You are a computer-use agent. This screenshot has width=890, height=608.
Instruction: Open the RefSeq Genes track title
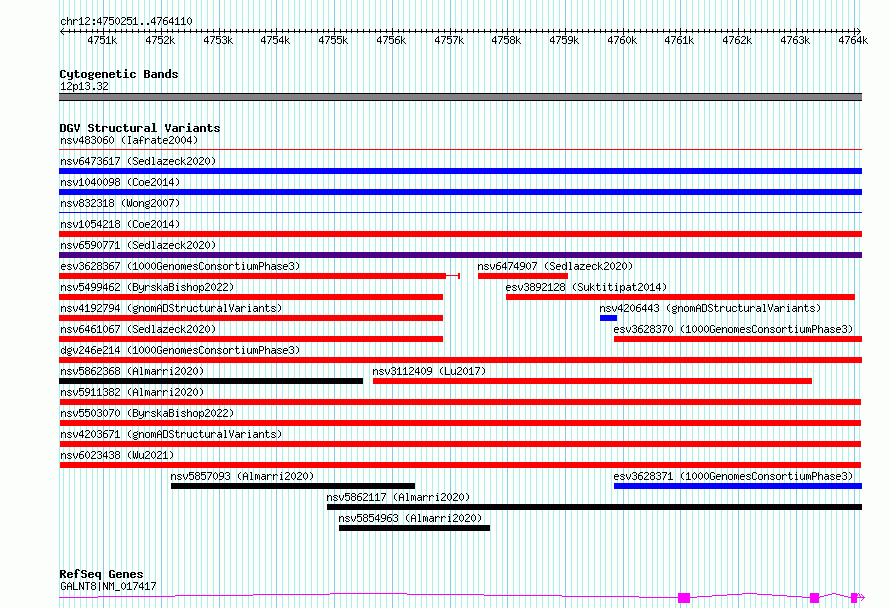pyautogui.click(x=102, y=574)
